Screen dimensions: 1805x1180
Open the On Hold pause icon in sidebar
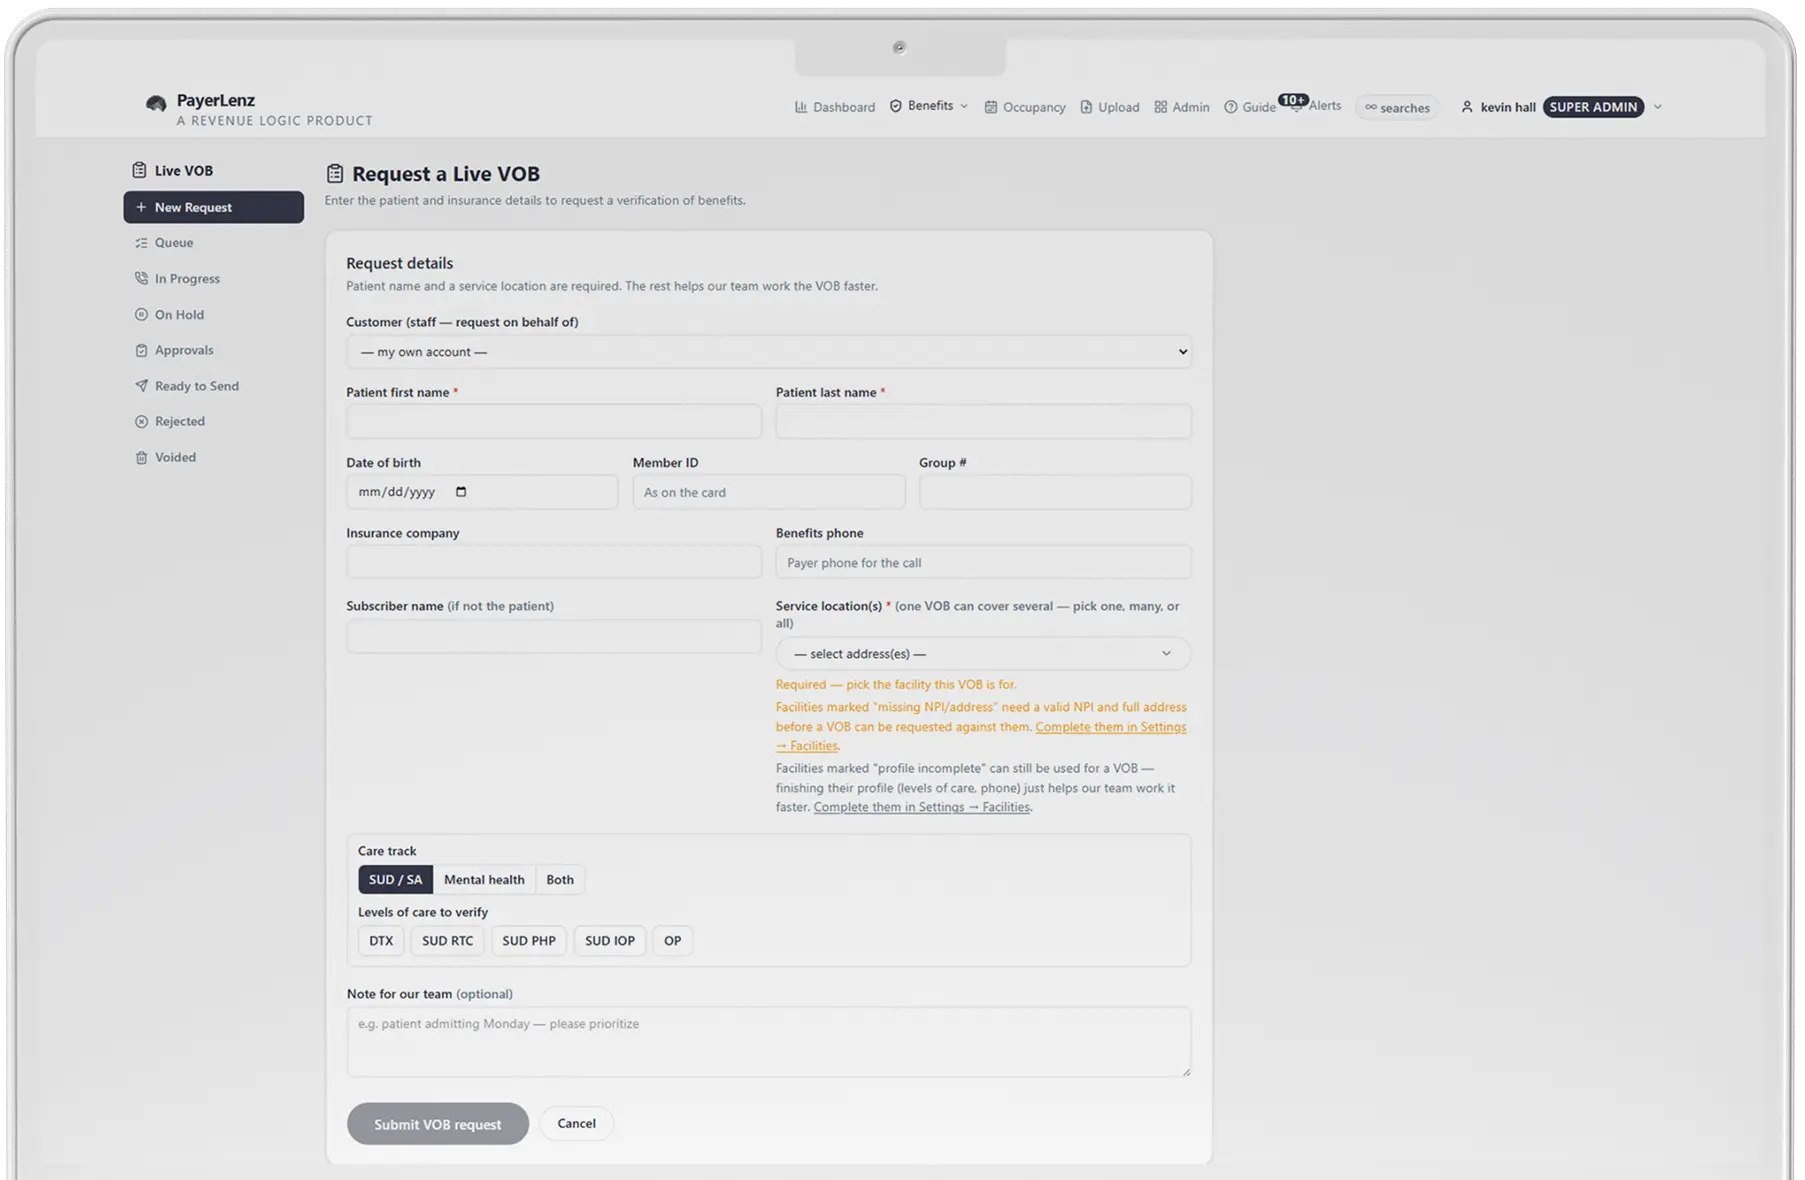141,314
